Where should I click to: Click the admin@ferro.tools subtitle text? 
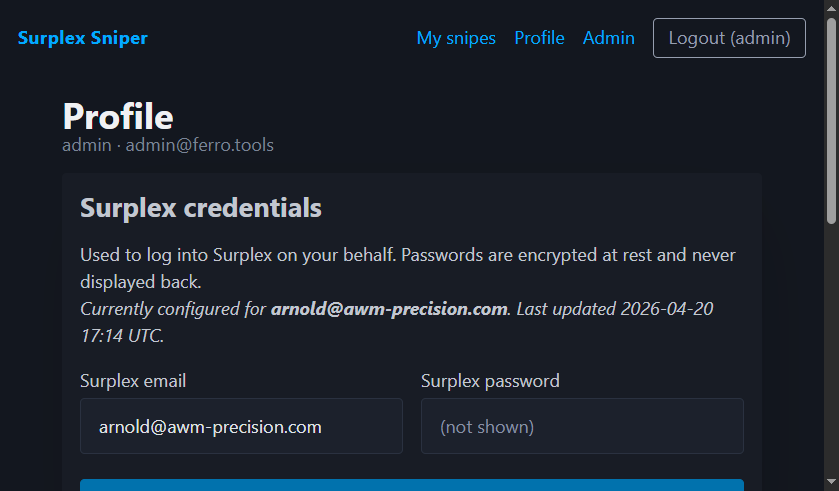[x=199, y=145]
